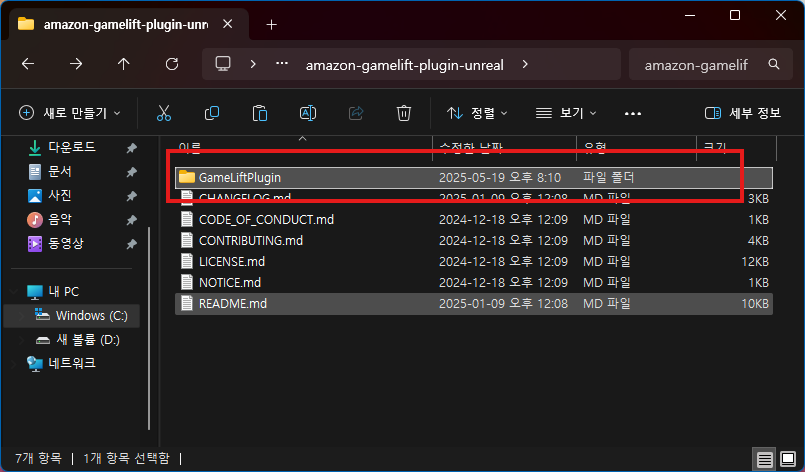Click the Rename icon
This screenshot has width=805, height=472.
(x=308, y=113)
